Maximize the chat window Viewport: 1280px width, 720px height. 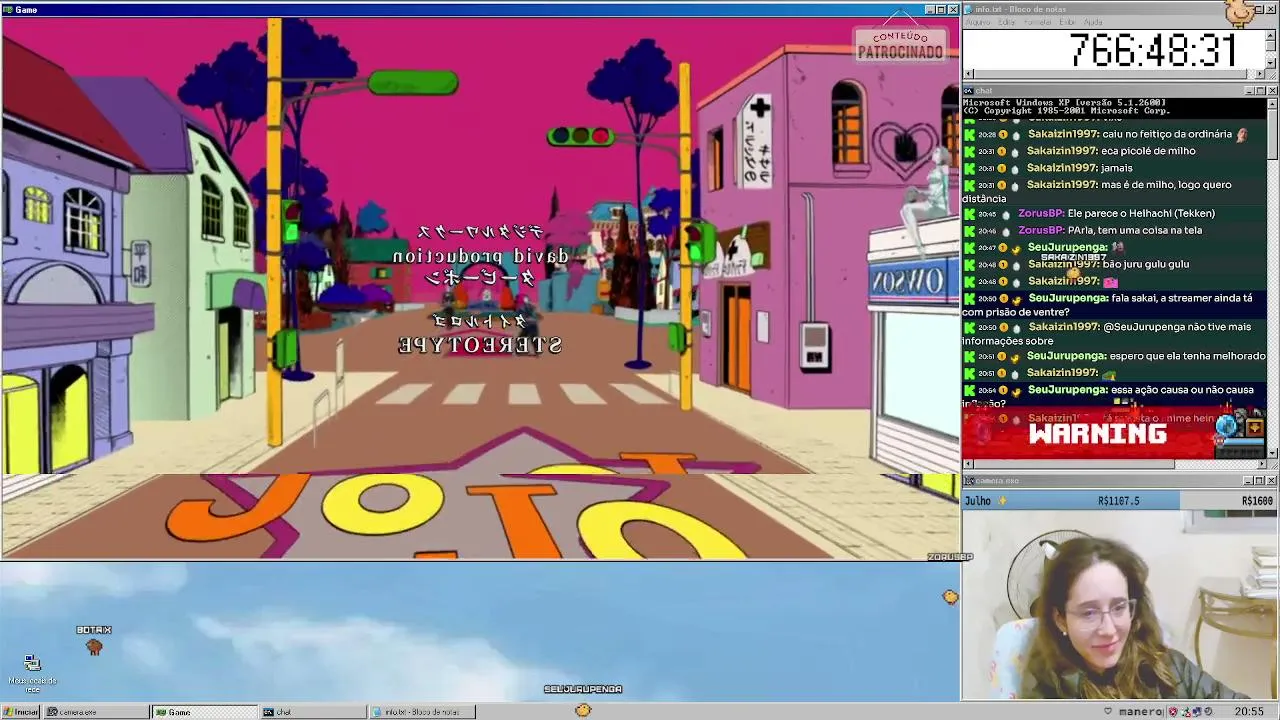coord(1261,91)
